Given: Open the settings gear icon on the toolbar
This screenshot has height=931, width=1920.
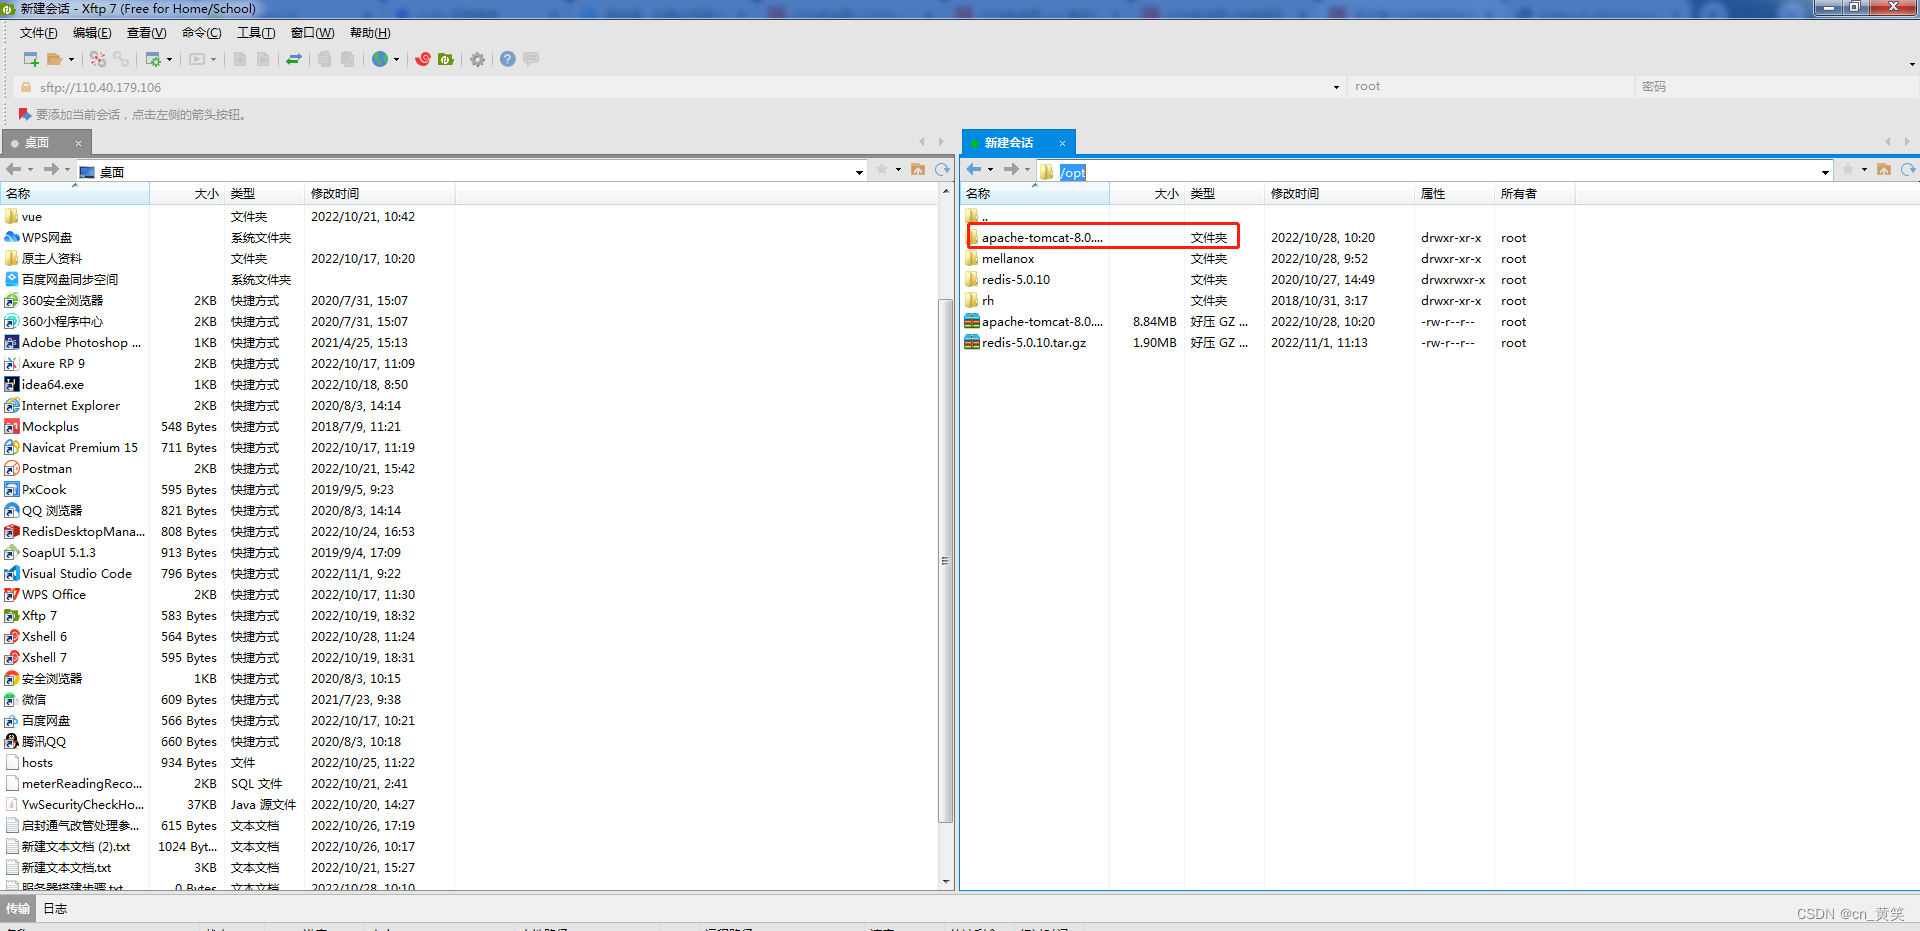Looking at the screenshot, I should click(x=477, y=59).
